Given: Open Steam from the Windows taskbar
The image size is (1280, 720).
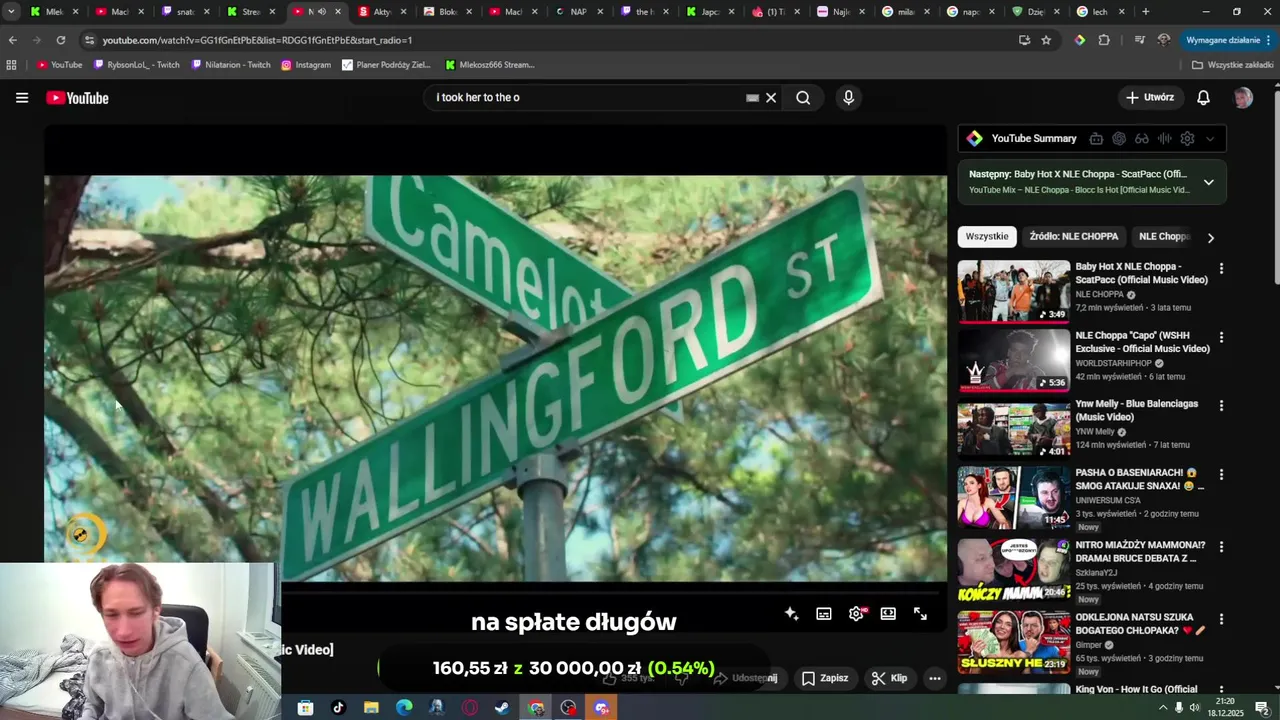Looking at the screenshot, I should coord(502,708).
